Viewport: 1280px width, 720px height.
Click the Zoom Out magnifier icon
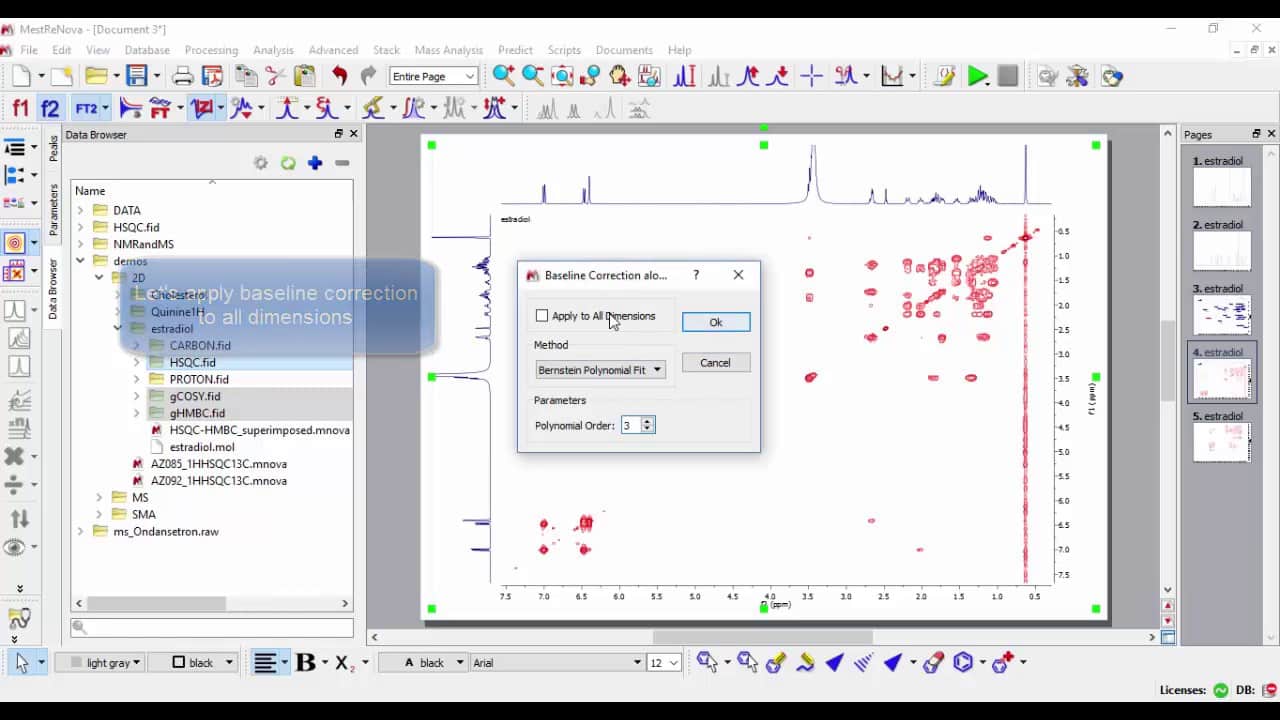[533, 76]
